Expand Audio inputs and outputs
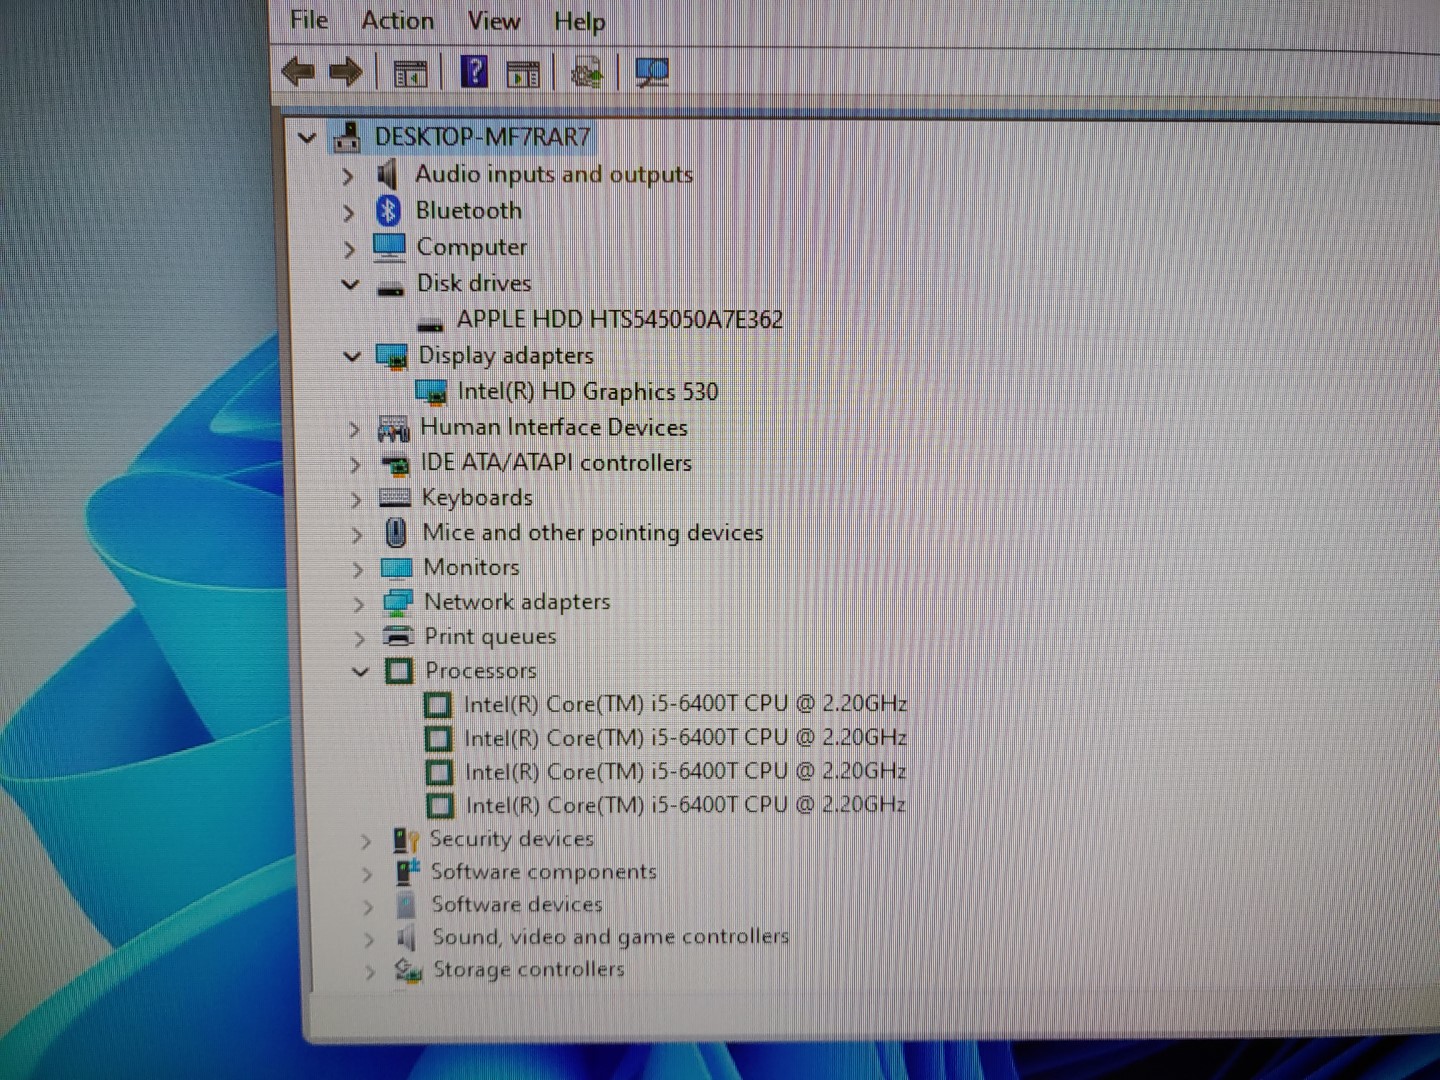1440x1080 pixels. 347,176
